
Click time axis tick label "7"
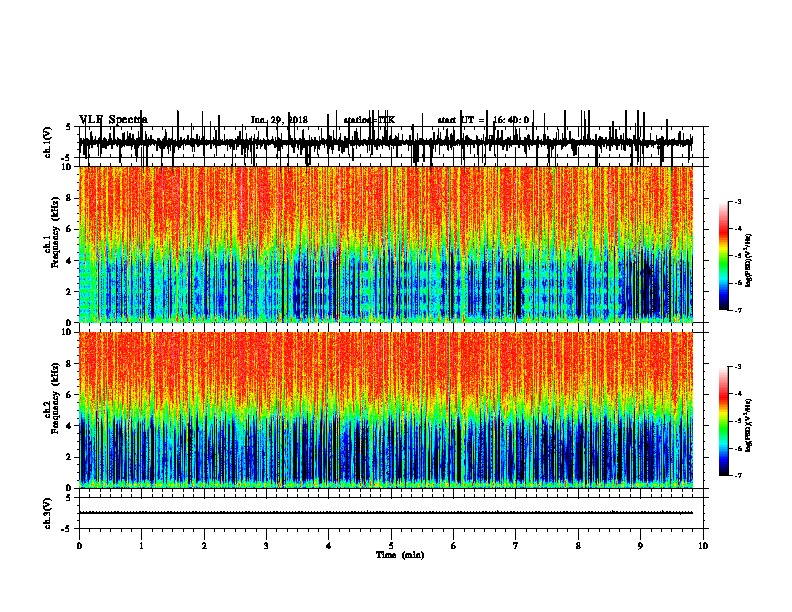(x=516, y=546)
